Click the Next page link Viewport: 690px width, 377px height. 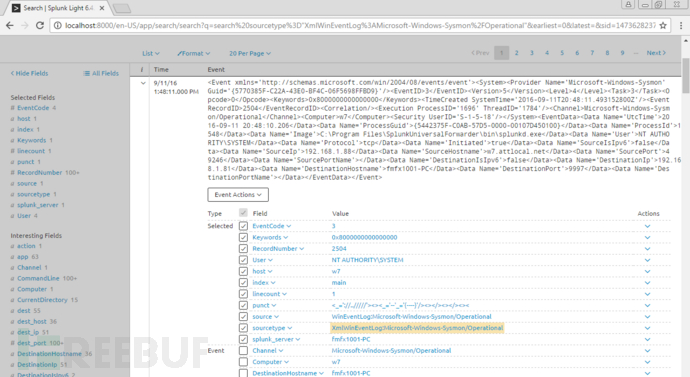pos(656,53)
